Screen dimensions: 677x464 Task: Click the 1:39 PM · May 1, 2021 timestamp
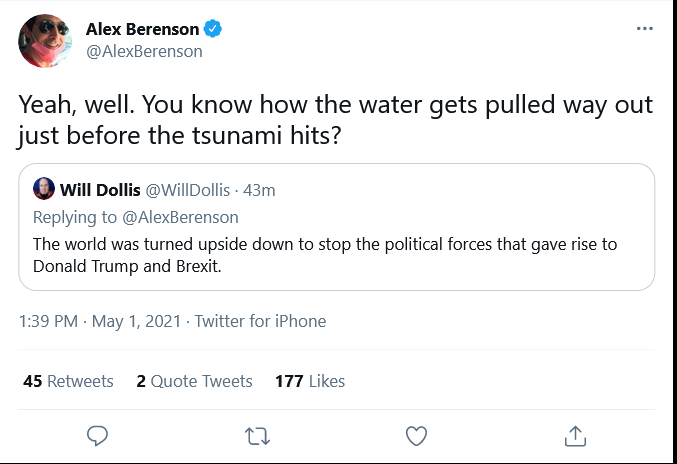[100, 321]
